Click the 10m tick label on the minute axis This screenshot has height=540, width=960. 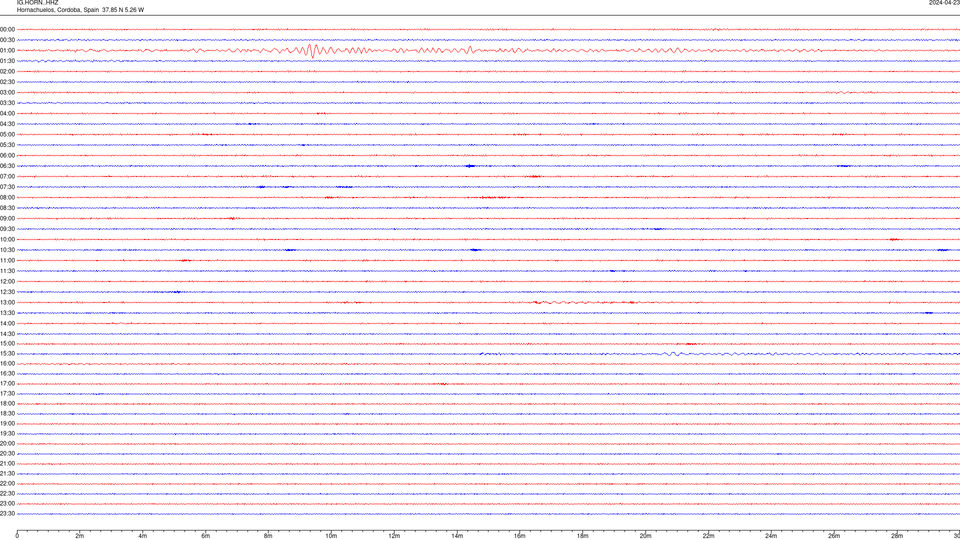click(331, 536)
